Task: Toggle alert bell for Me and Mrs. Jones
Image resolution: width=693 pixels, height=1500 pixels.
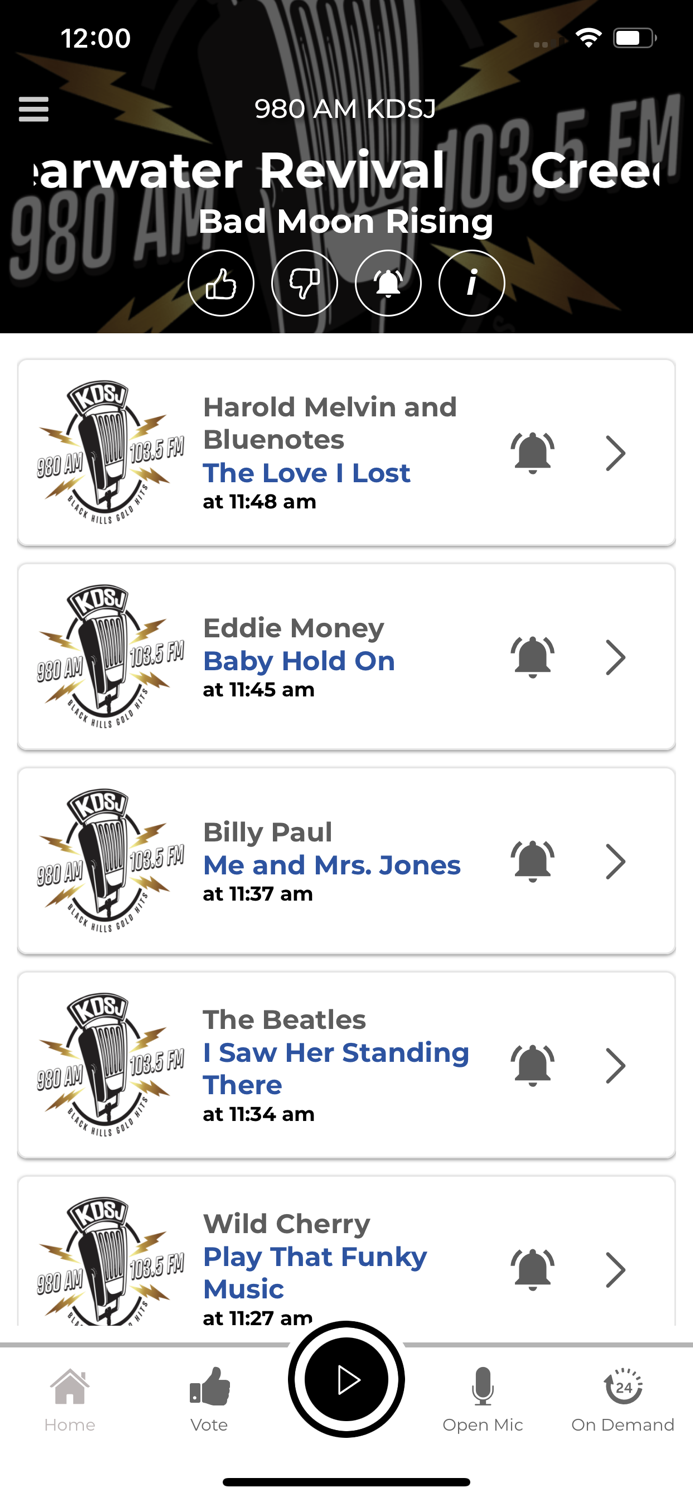Action: click(x=532, y=862)
